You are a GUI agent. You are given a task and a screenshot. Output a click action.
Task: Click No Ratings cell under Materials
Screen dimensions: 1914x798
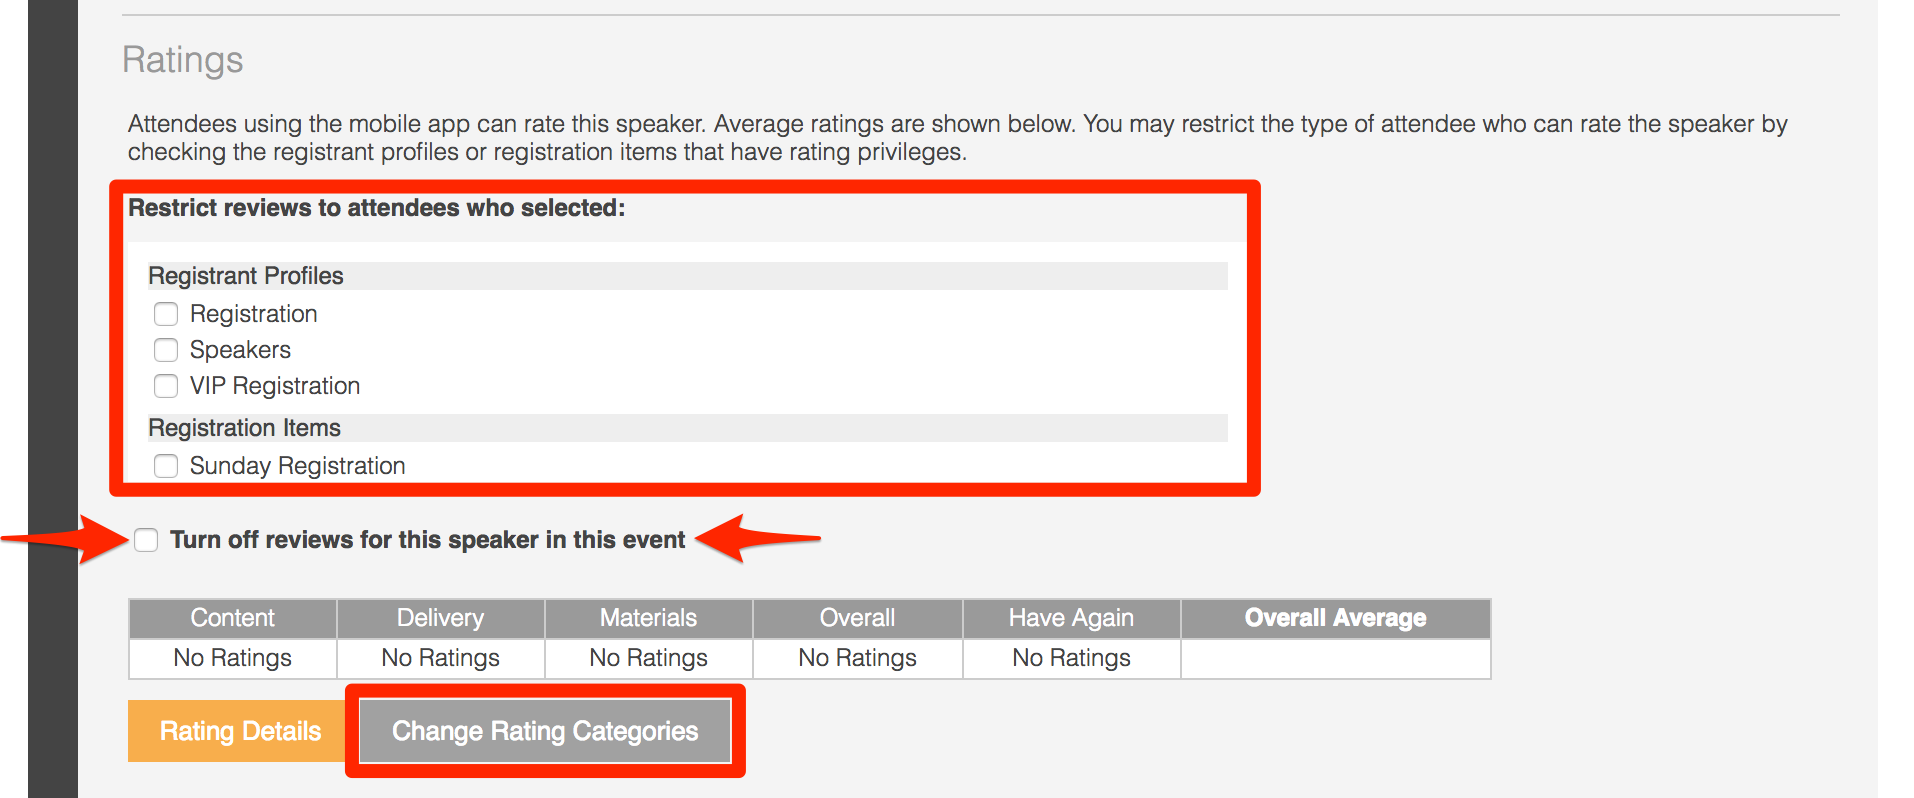(x=649, y=658)
